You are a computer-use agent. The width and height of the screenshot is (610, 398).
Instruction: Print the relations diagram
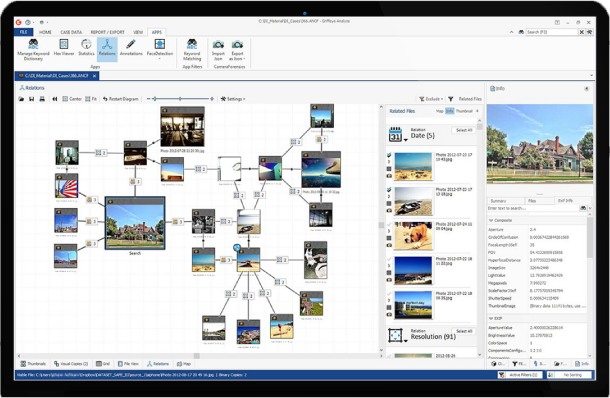(42, 99)
